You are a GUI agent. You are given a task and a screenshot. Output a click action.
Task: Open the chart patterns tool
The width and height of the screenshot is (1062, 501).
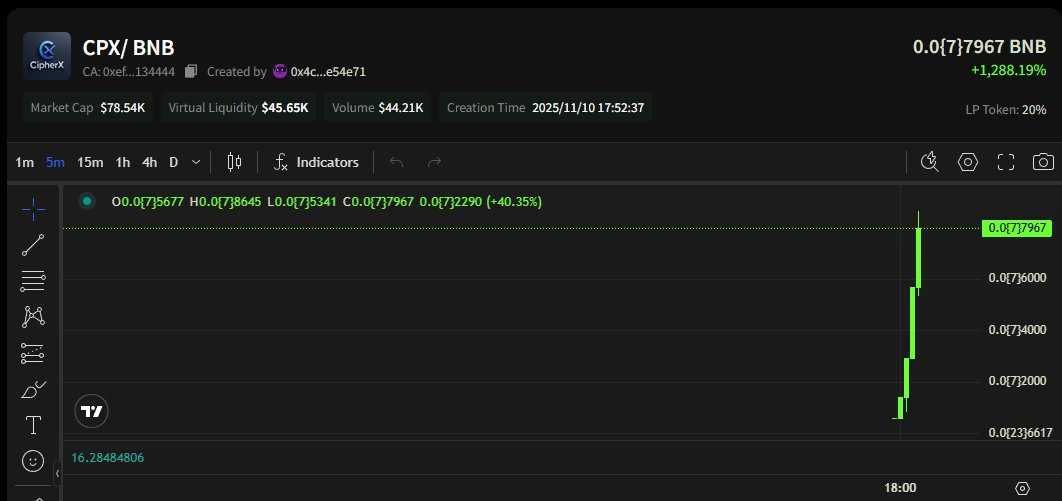click(33, 316)
